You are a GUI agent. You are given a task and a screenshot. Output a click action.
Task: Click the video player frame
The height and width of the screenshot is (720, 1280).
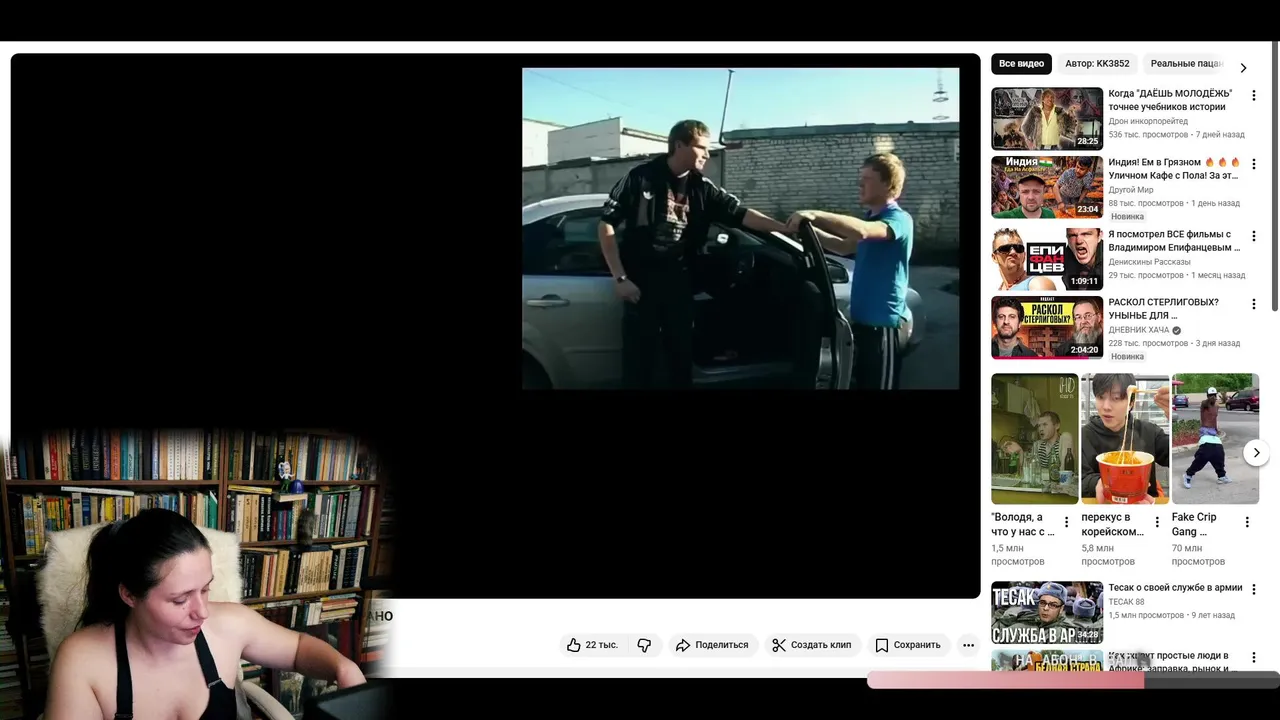tap(495, 325)
